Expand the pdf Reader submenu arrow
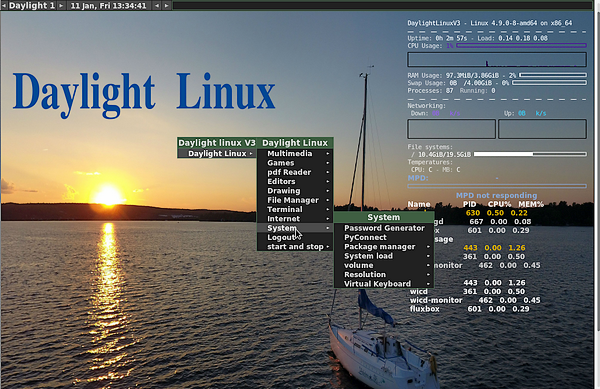This screenshot has width=600, height=389. coord(328,173)
